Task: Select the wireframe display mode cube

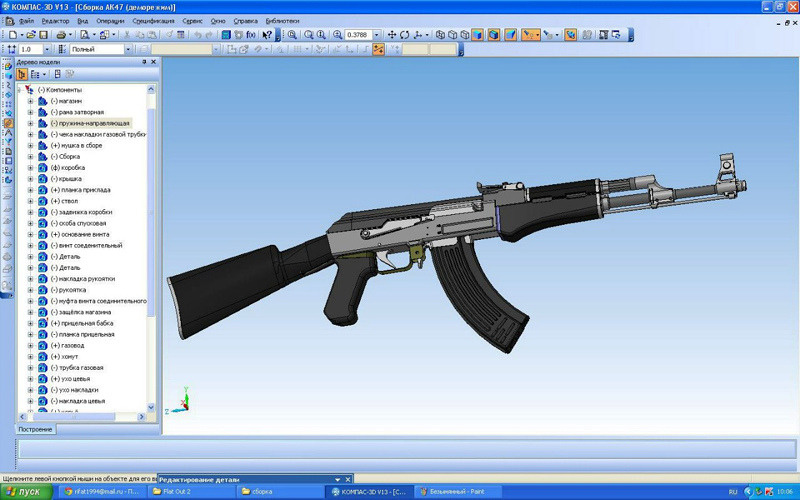Action: coord(440,35)
